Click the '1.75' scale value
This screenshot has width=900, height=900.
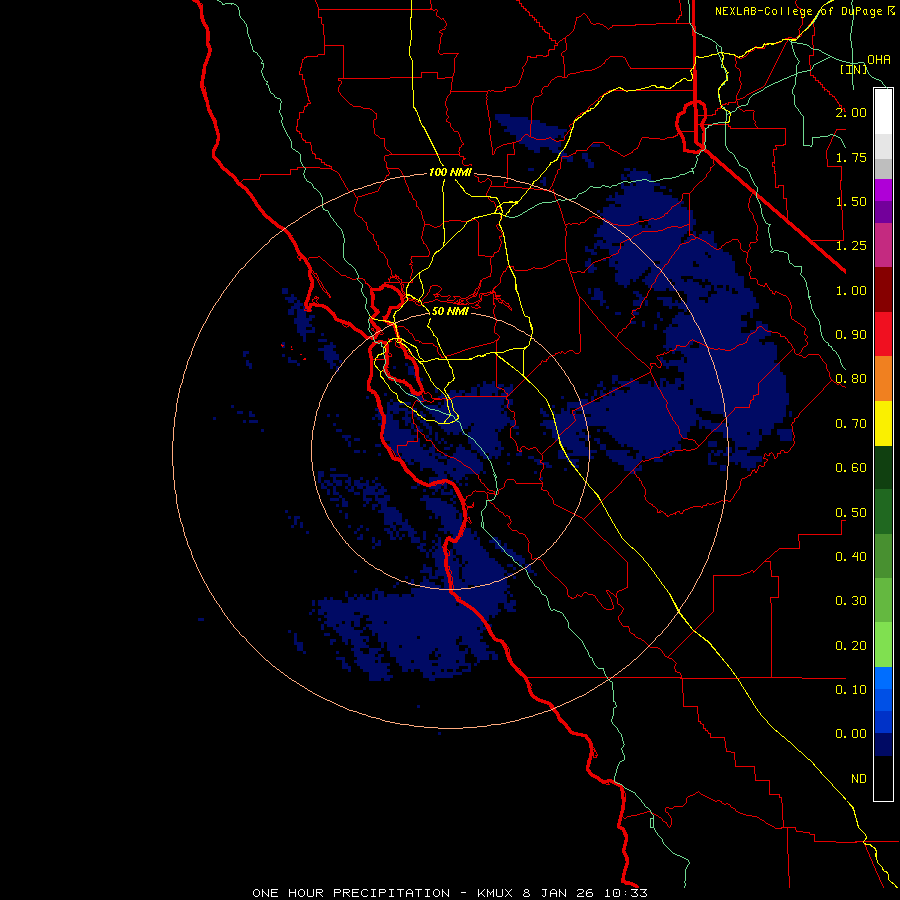coord(851,157)
